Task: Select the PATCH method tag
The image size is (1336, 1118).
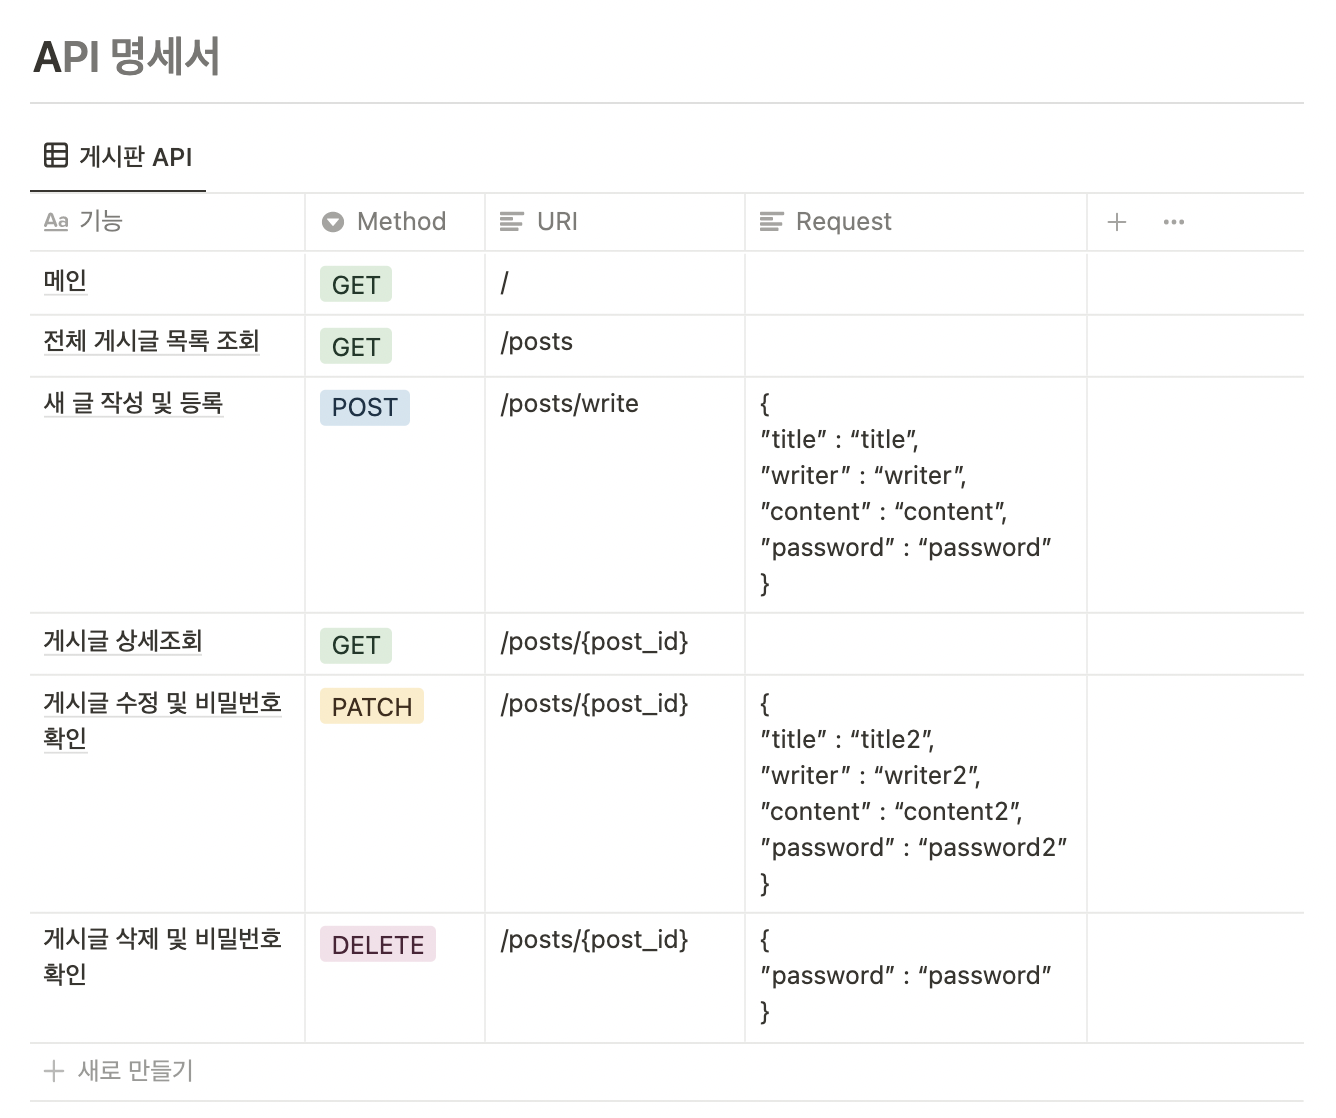Action: click(372, 707)
